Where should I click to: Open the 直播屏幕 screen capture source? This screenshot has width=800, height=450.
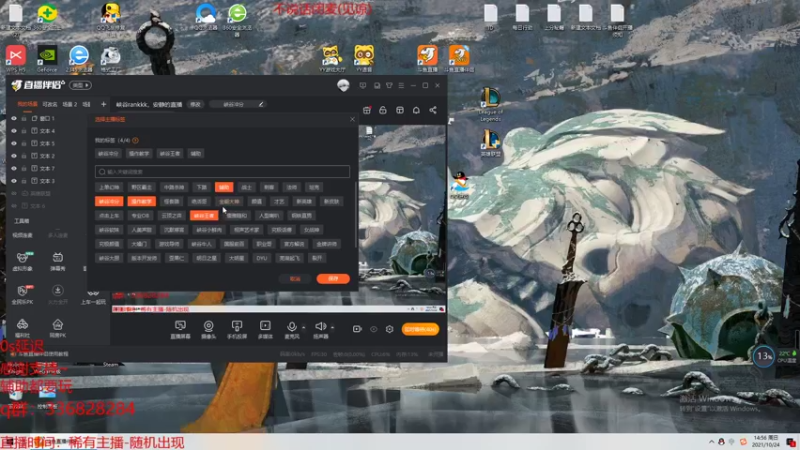[x=180, y=330]
